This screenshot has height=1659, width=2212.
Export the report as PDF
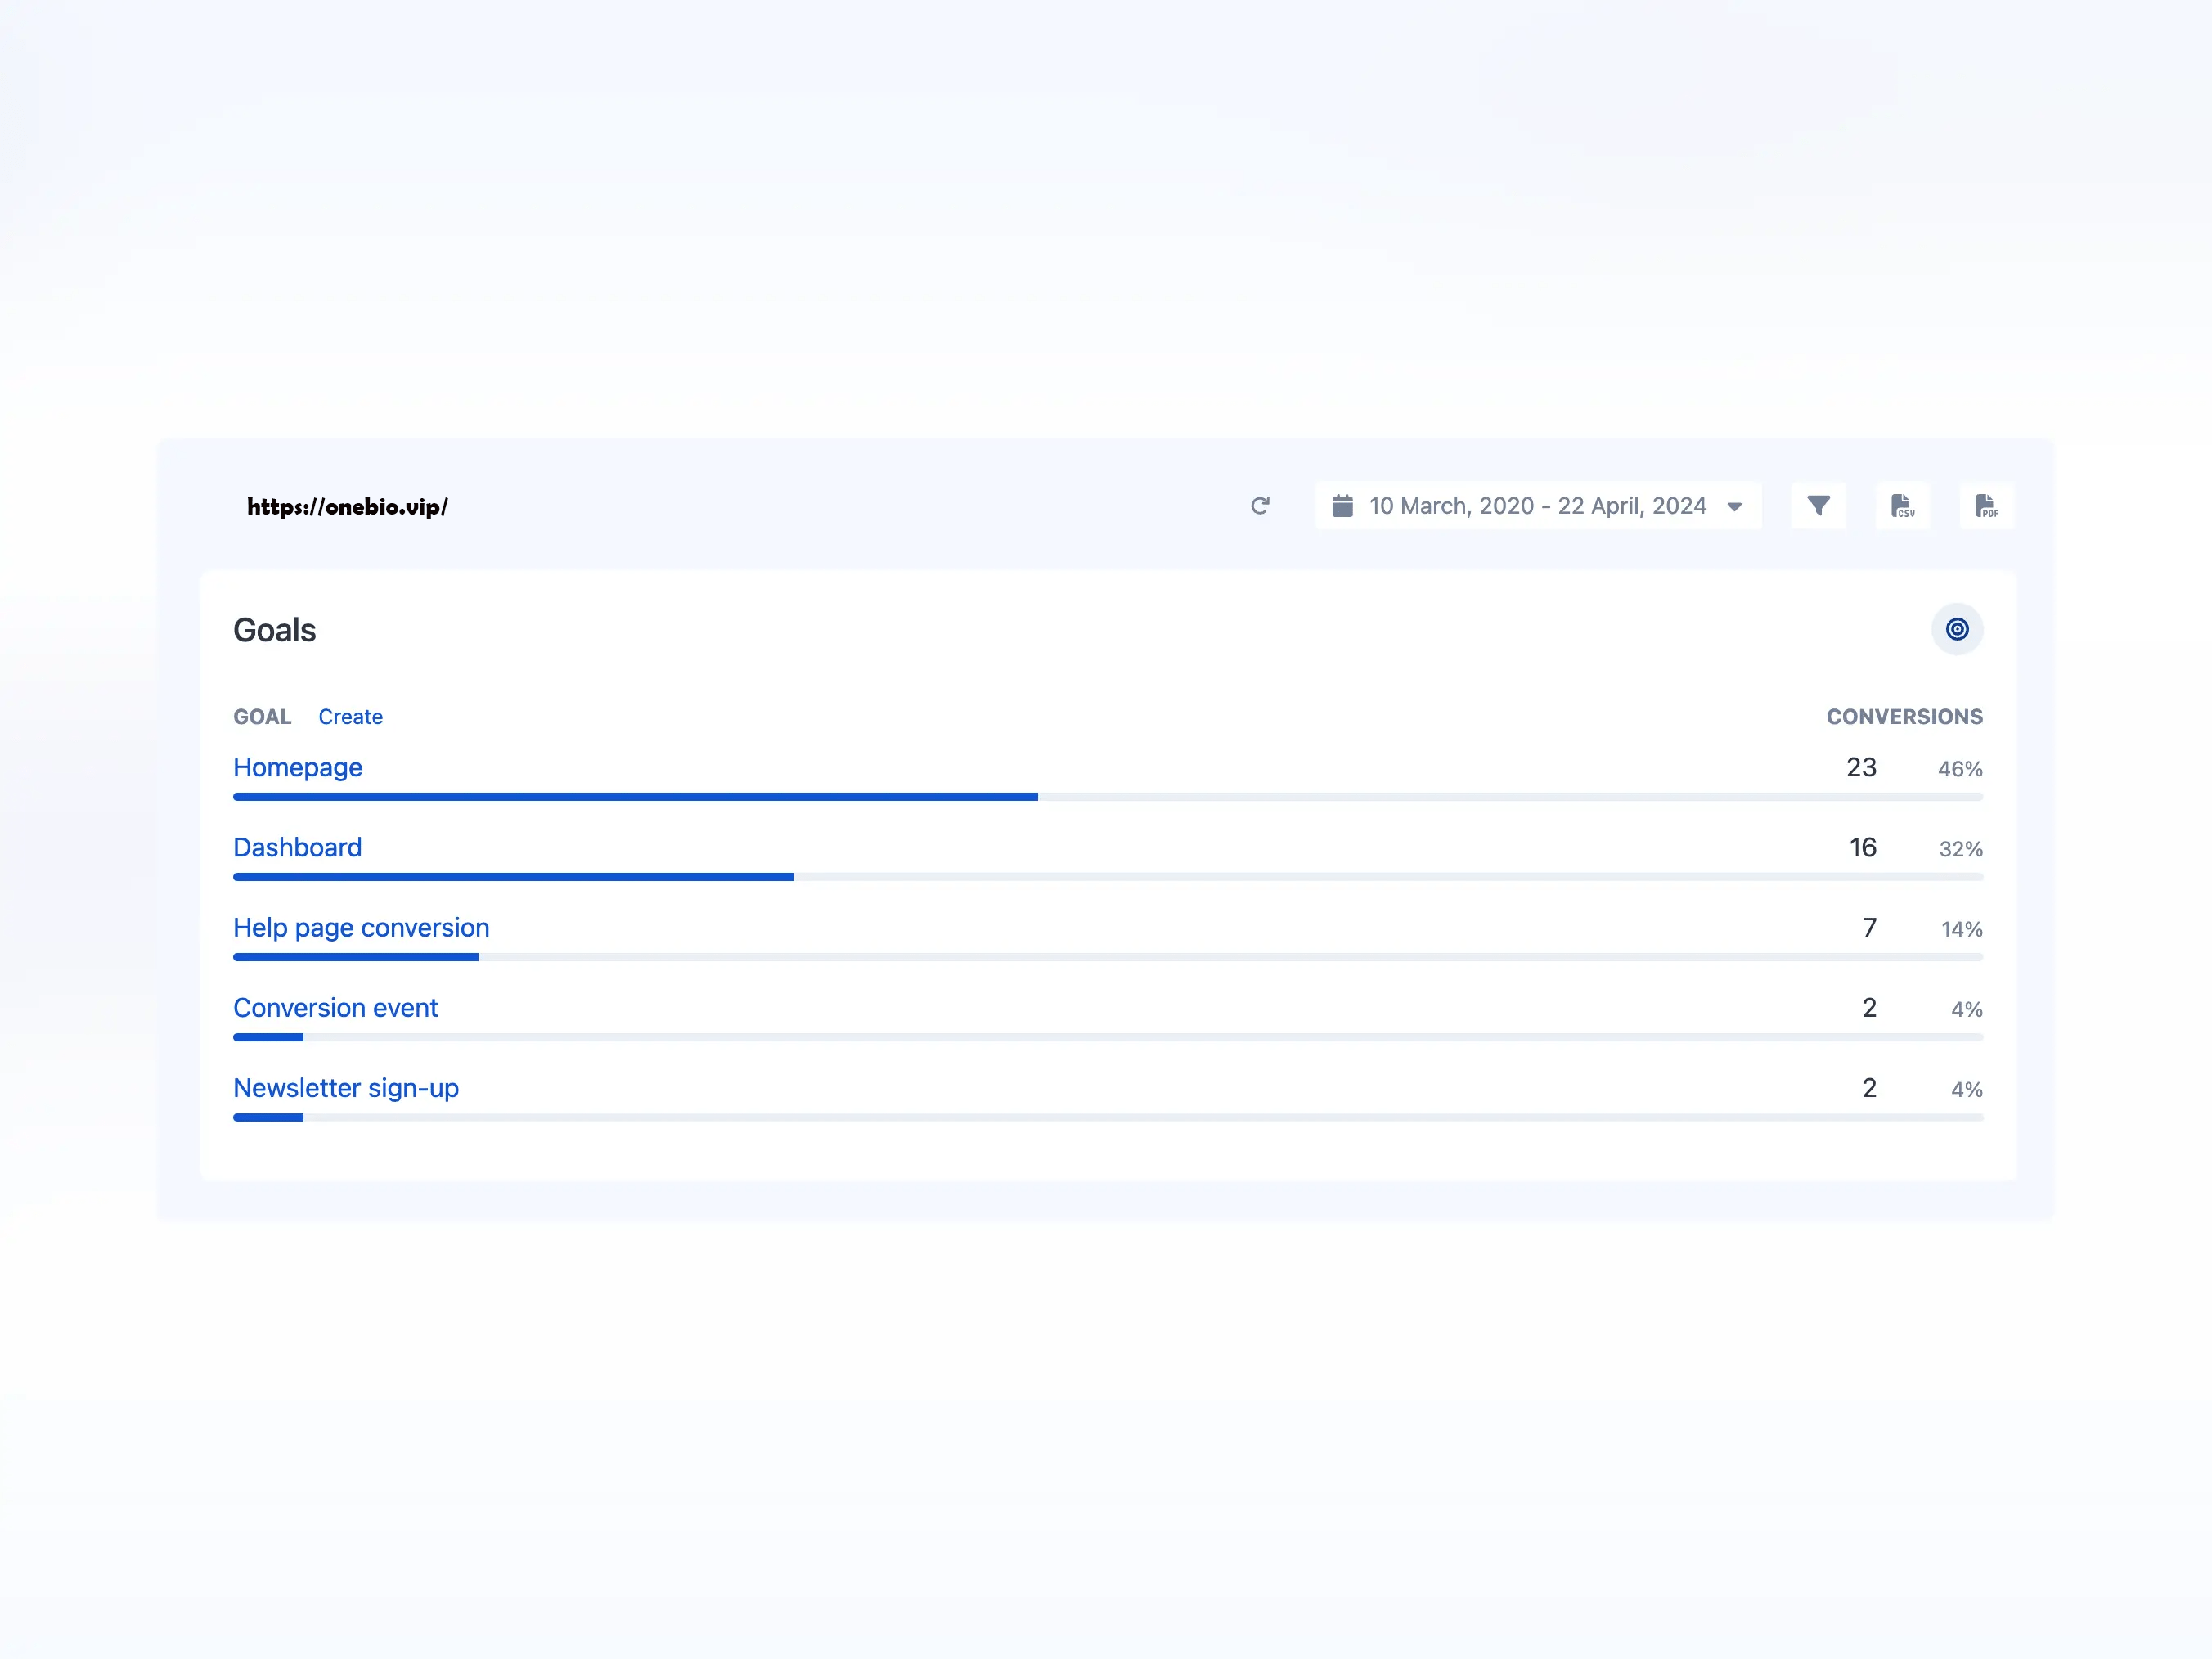coord(1986,506)
